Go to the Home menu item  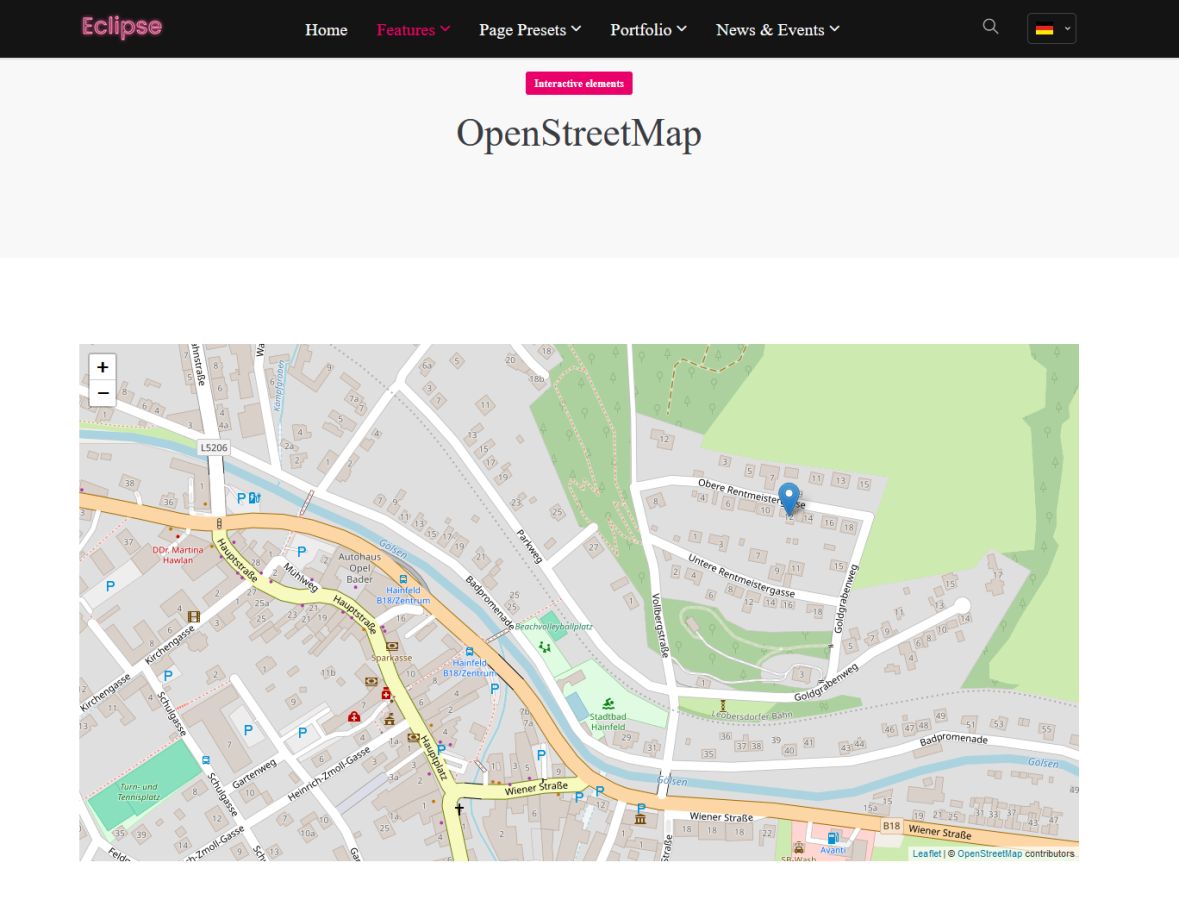[326, 30]
